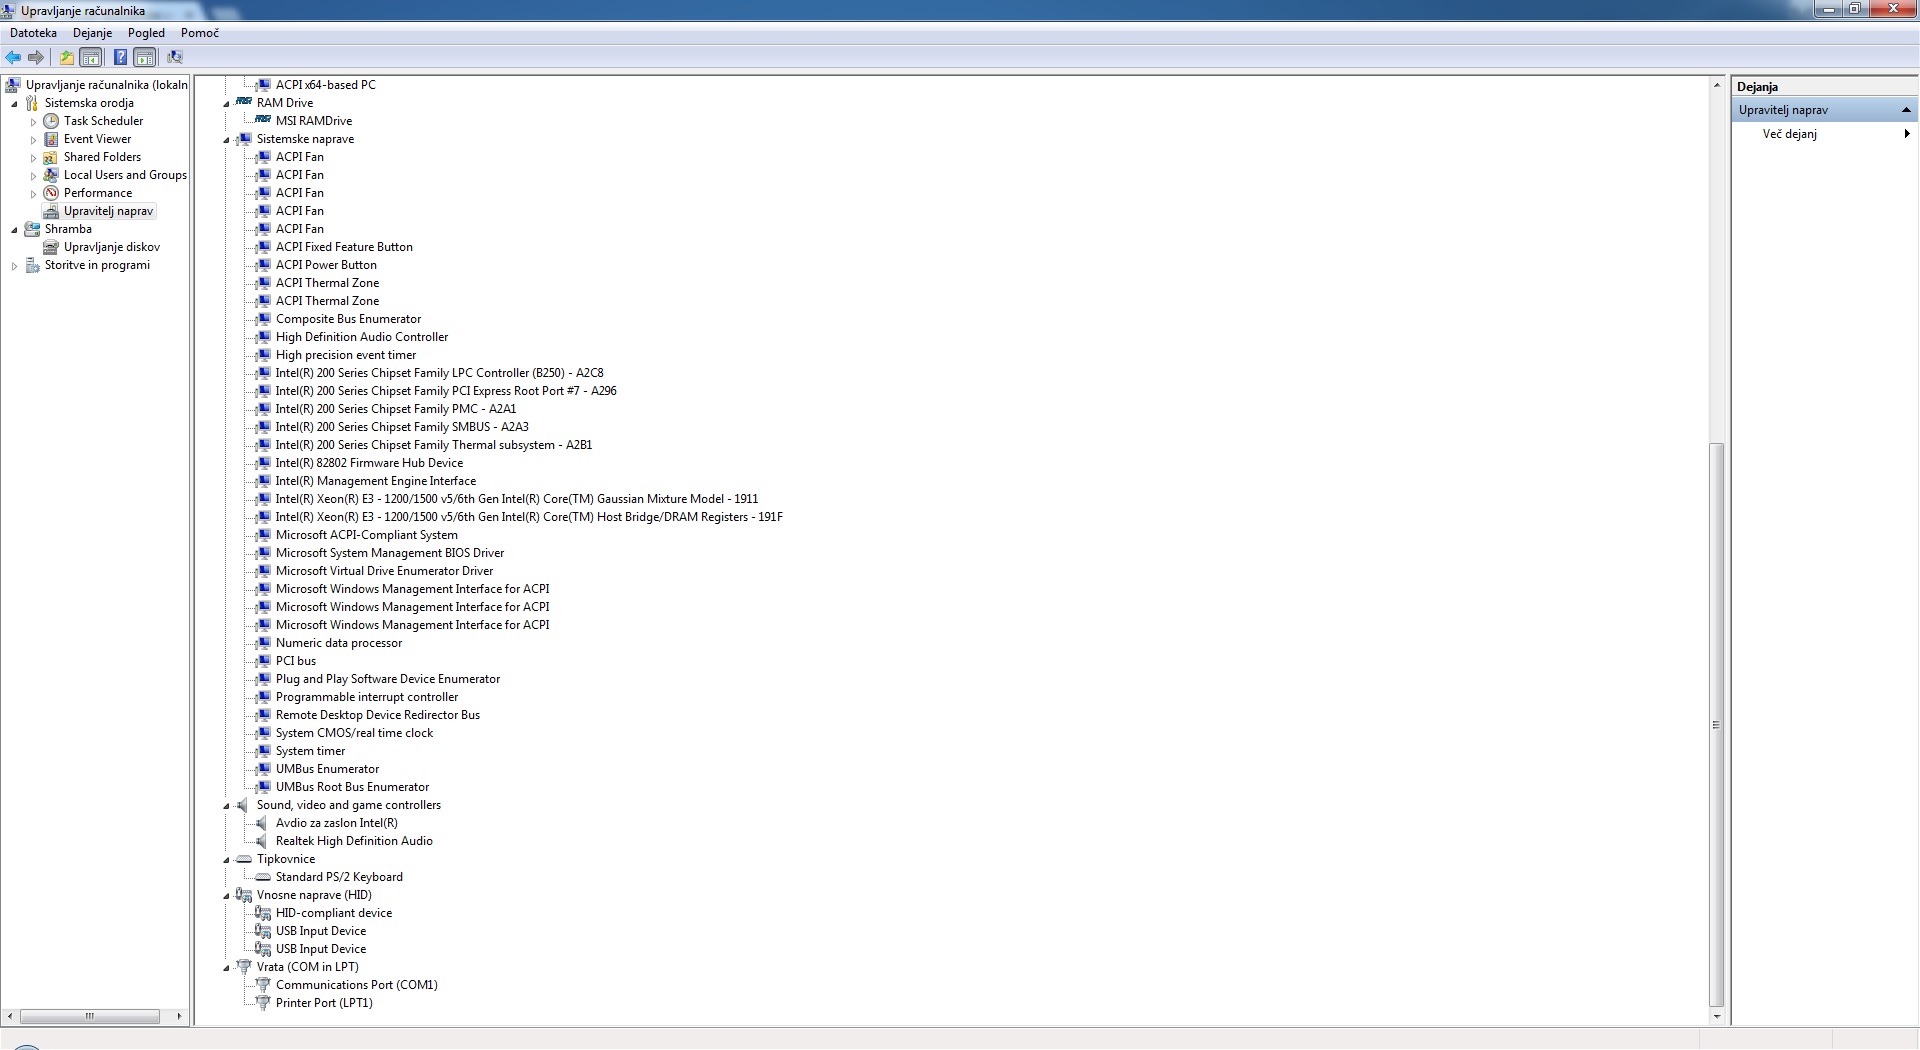Select Numeric data processor entry

pyautogui.click(x=339, y=643)
